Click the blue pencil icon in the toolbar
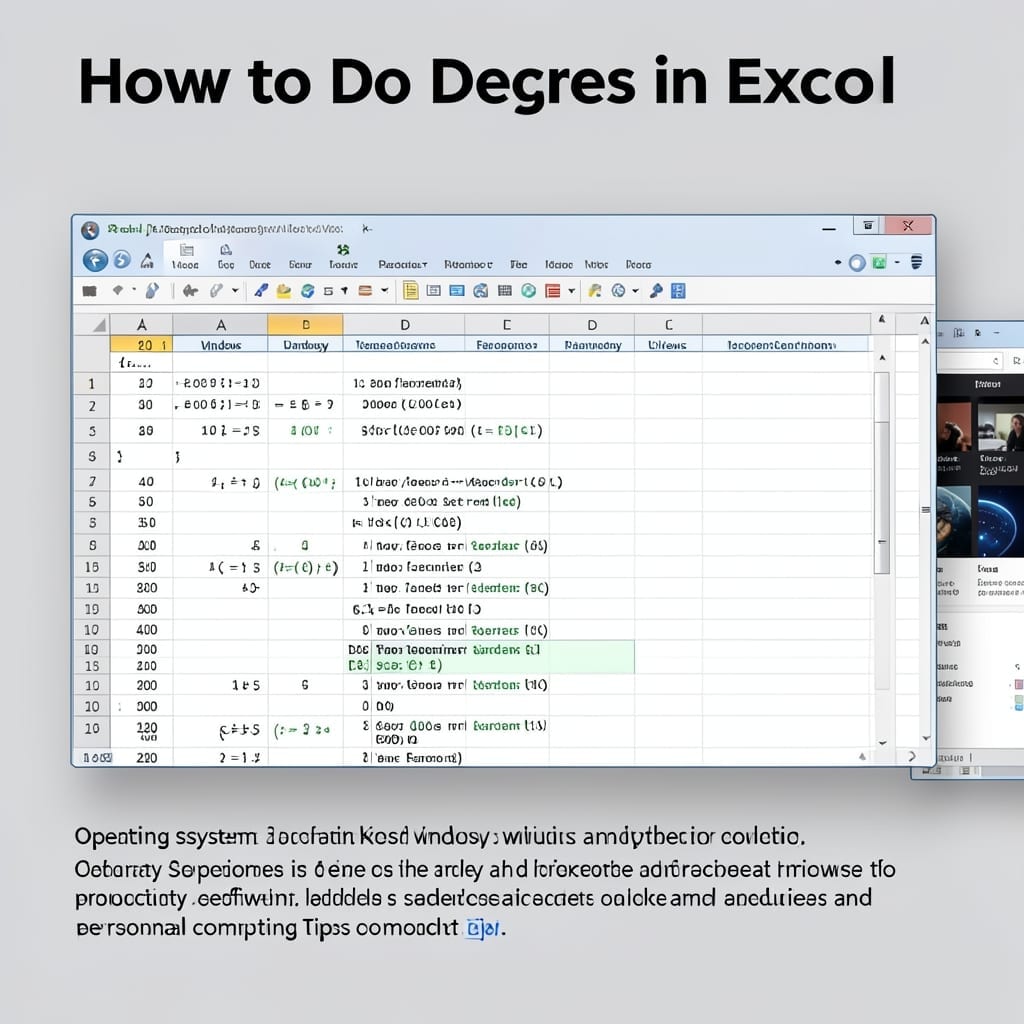 click(x=261, y=291)
